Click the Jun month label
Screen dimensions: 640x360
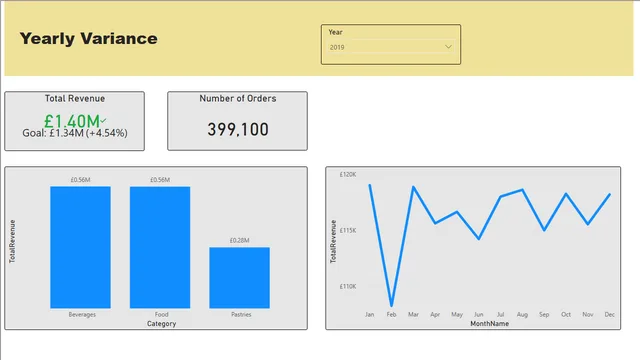point(479,315)
